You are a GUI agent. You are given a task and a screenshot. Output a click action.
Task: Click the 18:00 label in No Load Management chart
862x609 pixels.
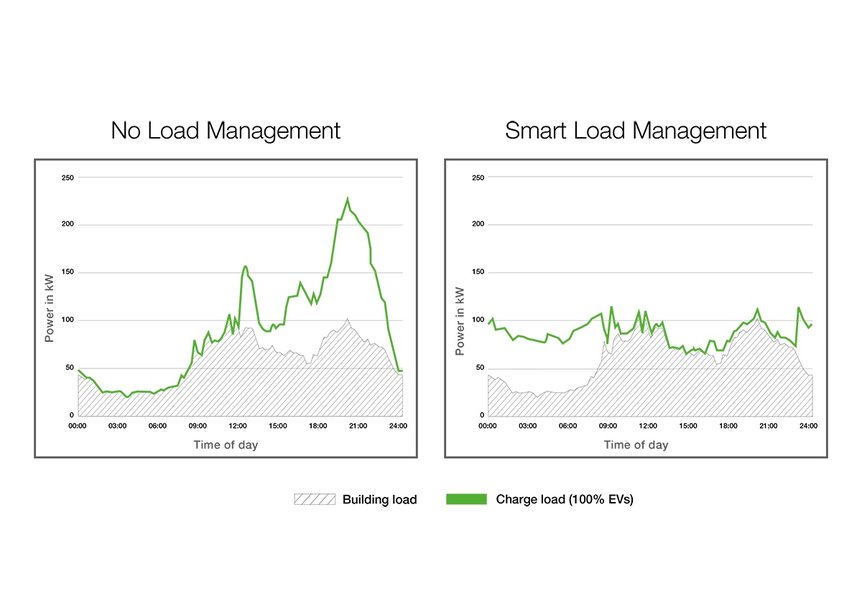tap(318, 426)
